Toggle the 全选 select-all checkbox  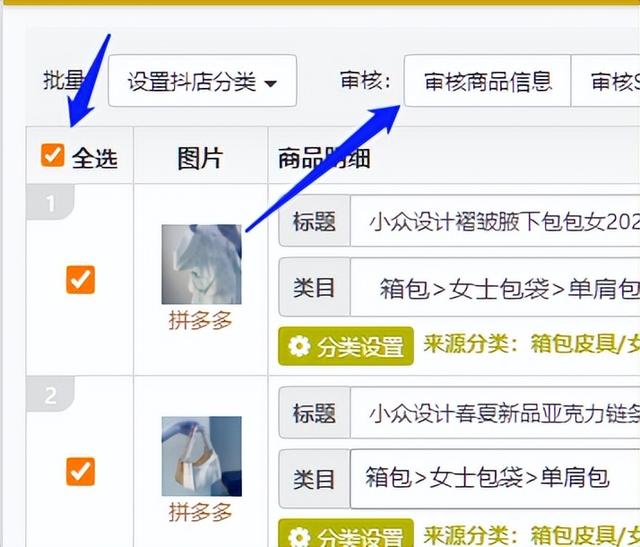tap(53, 156)
